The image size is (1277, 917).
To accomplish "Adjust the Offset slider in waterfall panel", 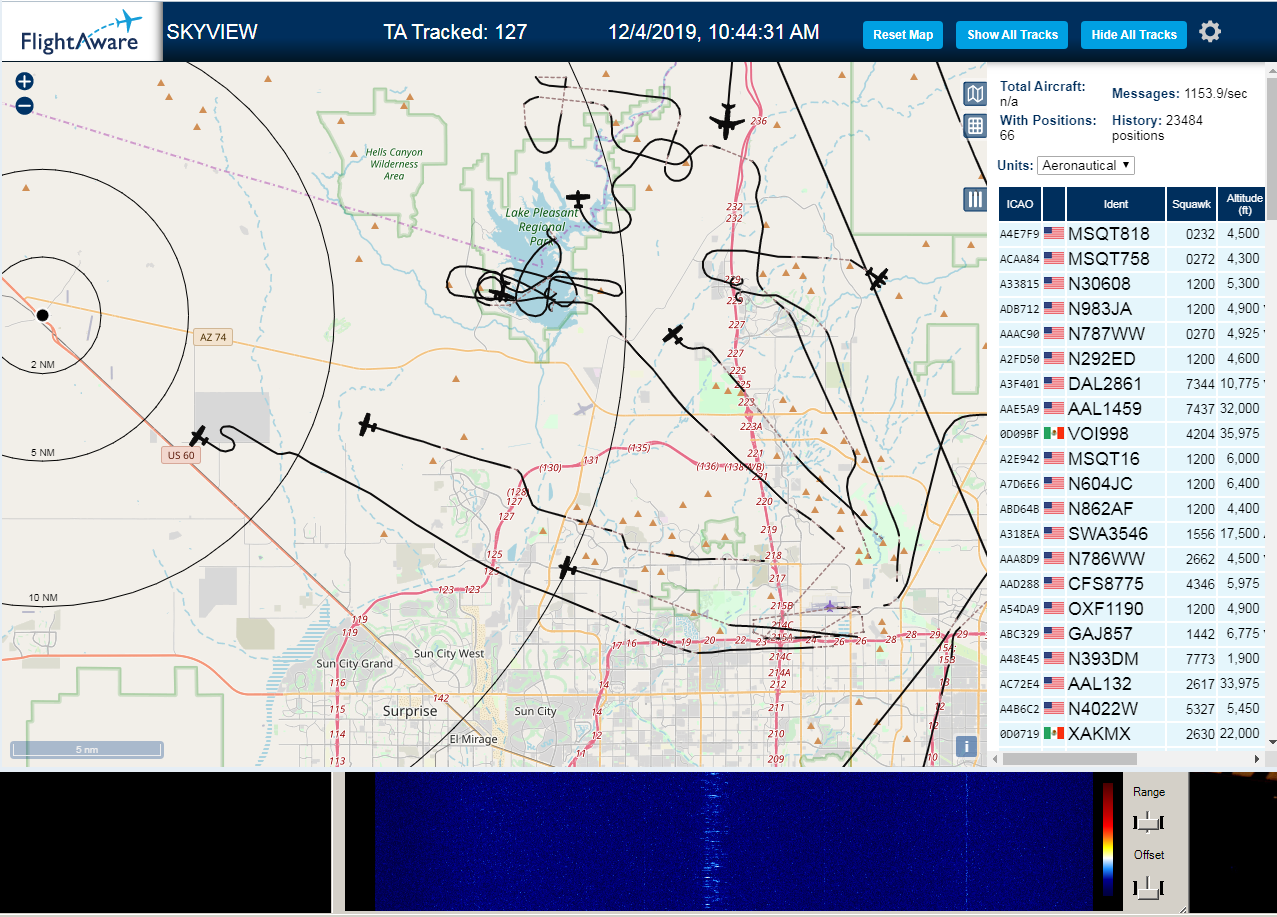I will click(1149, 886).
